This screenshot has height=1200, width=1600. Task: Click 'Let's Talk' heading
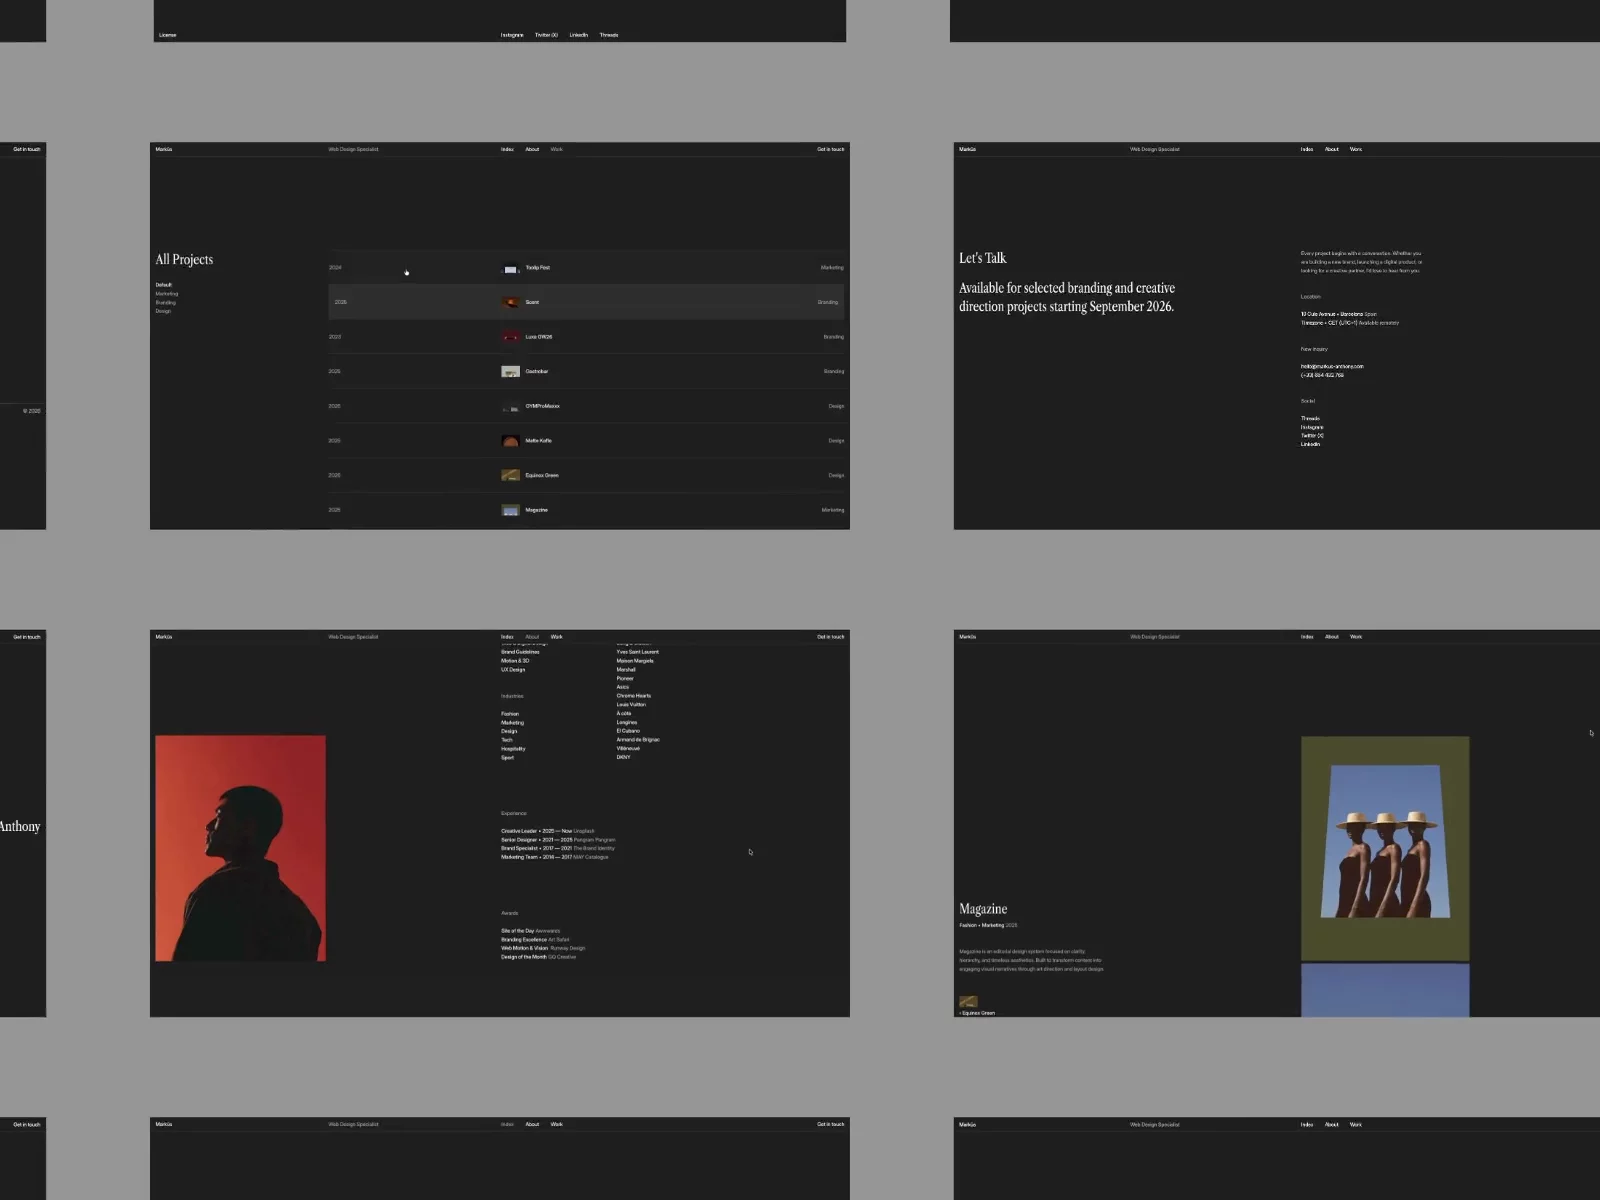pyautogui.click(x=983, y=258)
